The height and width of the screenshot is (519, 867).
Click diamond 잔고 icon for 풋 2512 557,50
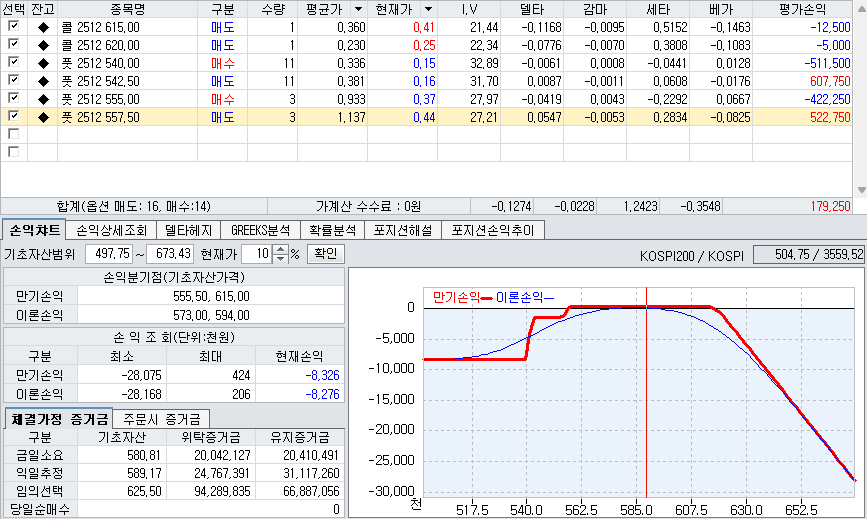click(x=43, y=117)
